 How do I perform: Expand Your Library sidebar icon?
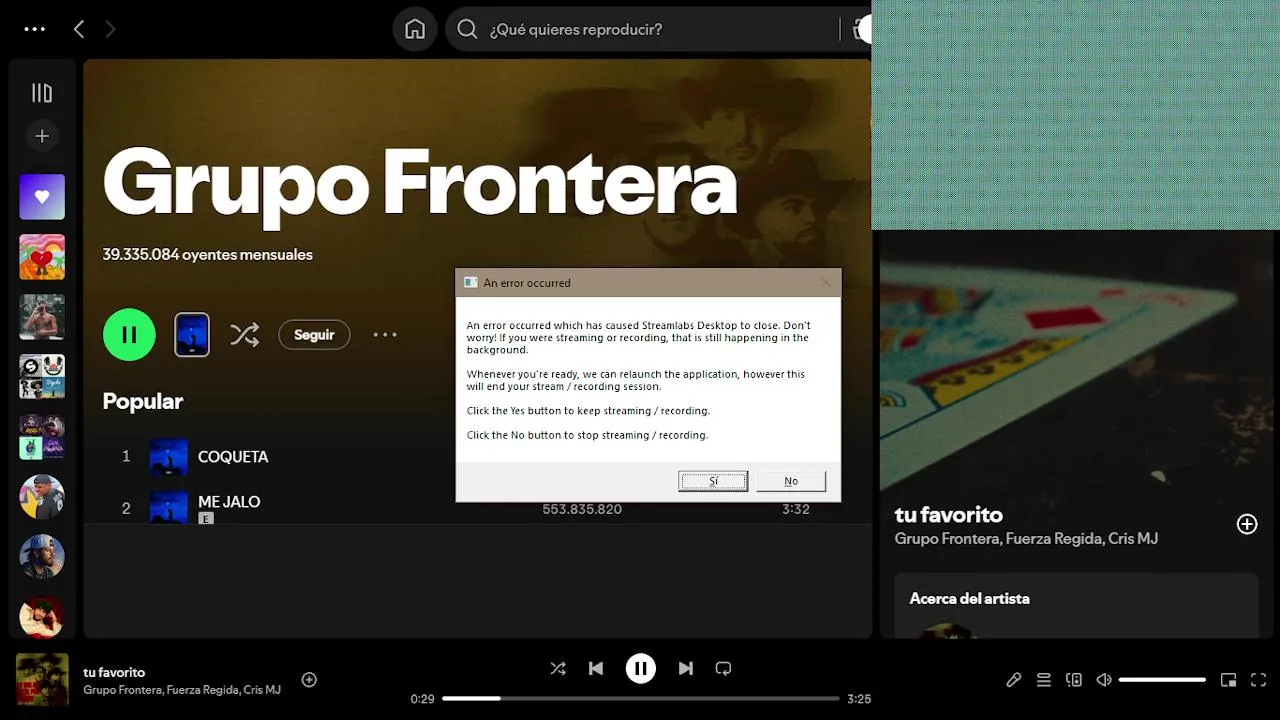[x=42, y=93]
